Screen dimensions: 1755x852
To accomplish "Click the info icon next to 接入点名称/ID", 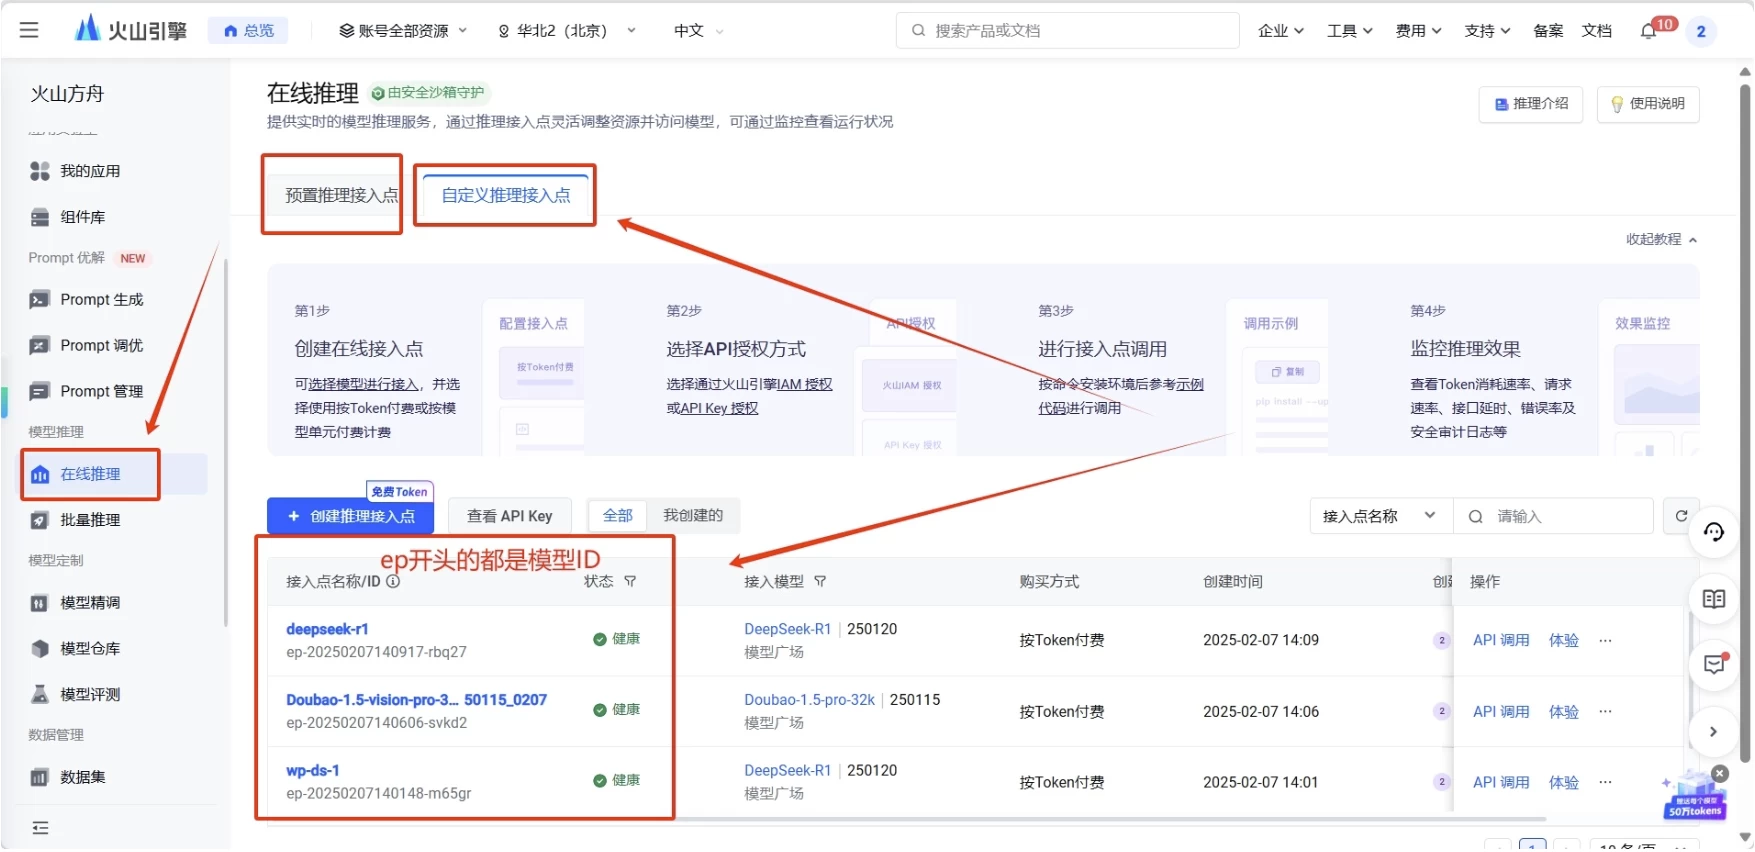I will (393, 581).
